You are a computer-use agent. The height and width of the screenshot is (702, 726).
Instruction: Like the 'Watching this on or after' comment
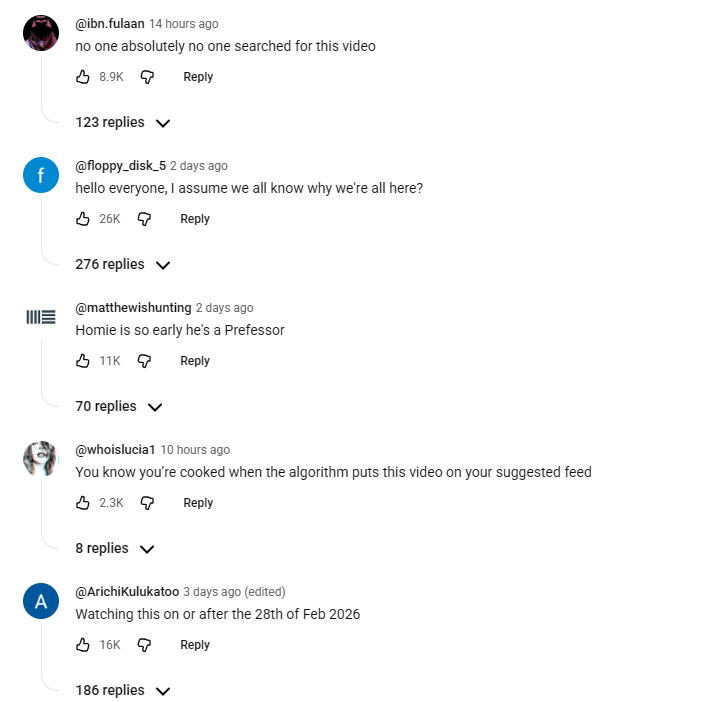(83, 645)
